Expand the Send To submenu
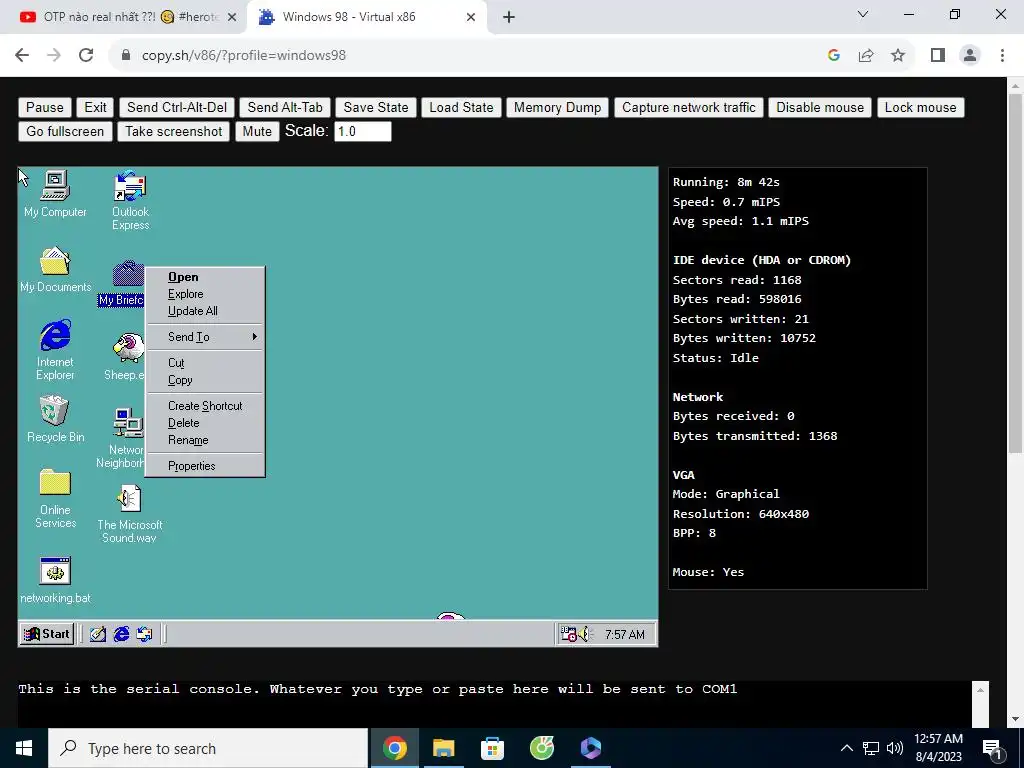1024x768 pixels. pos(205,337)
